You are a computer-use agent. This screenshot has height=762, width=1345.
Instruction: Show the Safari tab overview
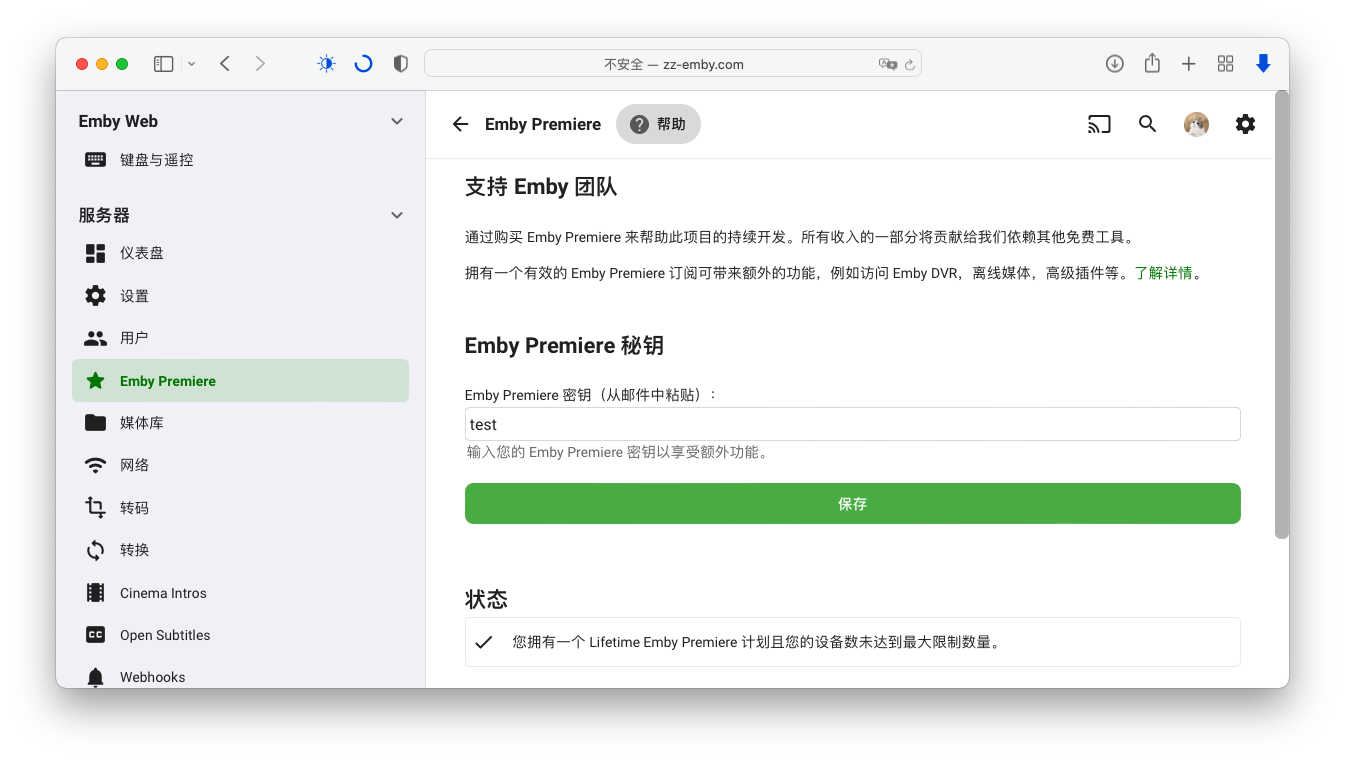click(1225, 64)
